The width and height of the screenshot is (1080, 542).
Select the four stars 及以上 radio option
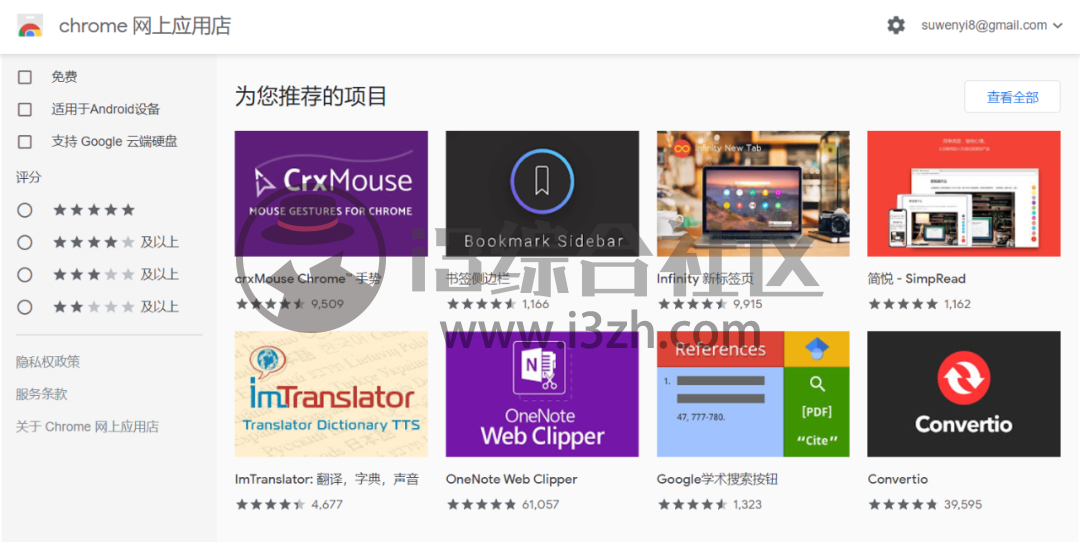pos(25,242)
